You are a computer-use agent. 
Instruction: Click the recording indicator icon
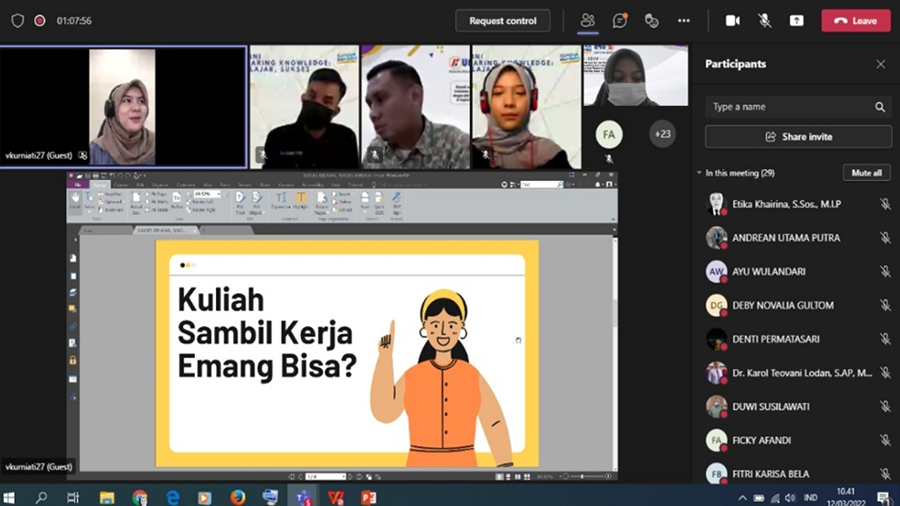[40, 20]
